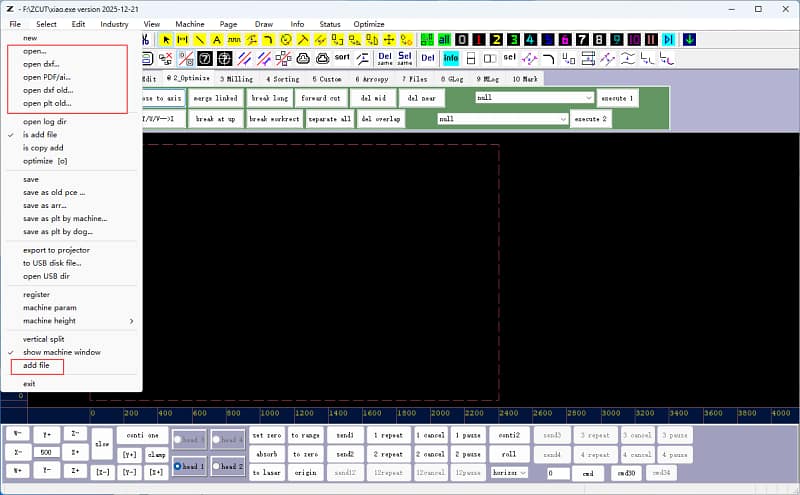Select the yellow layer 2 swatch
The image size is (800, 495).
pyautogui.click(x=496, y=39)
